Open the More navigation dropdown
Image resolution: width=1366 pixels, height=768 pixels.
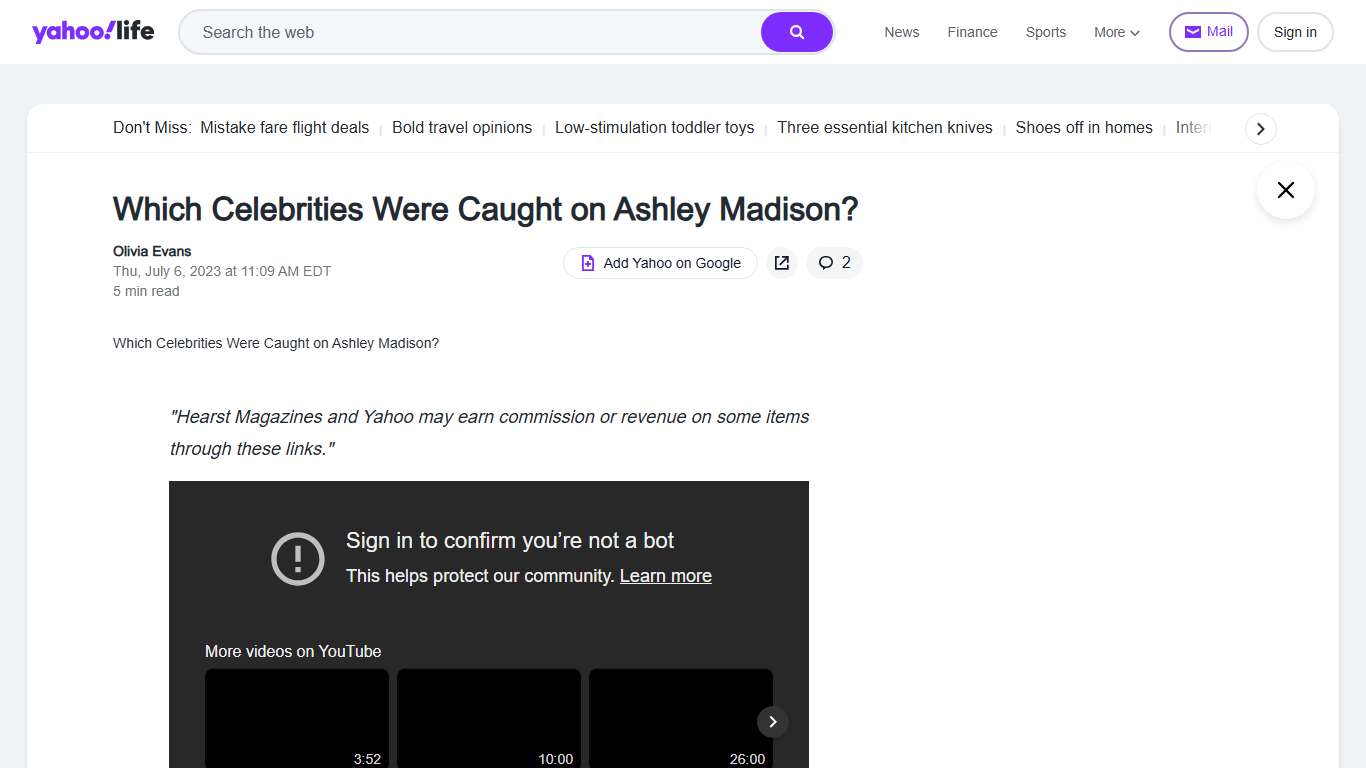tap(1115, 32)
